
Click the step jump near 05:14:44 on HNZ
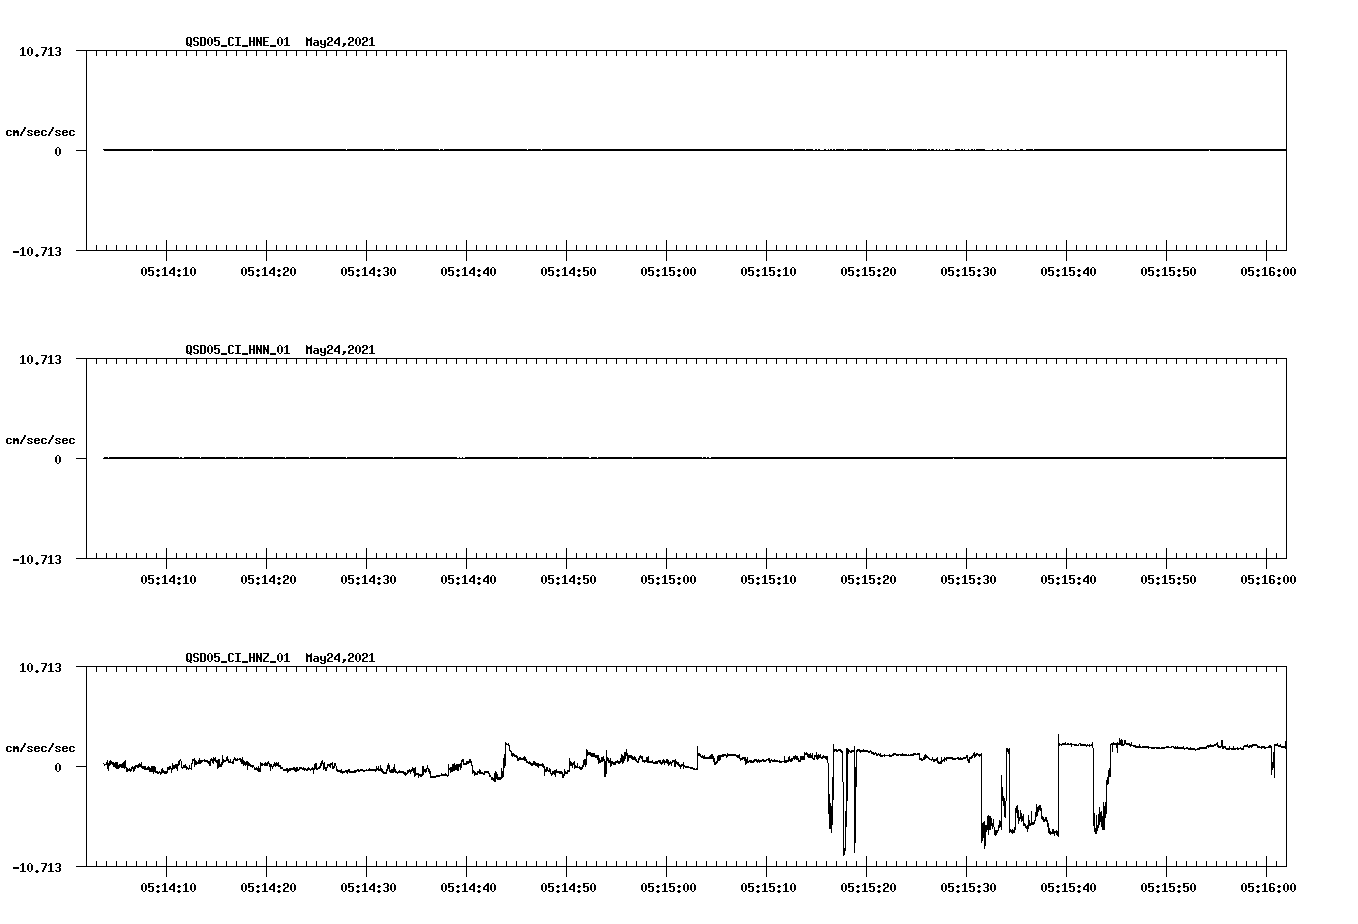click(x=506, y=750)
